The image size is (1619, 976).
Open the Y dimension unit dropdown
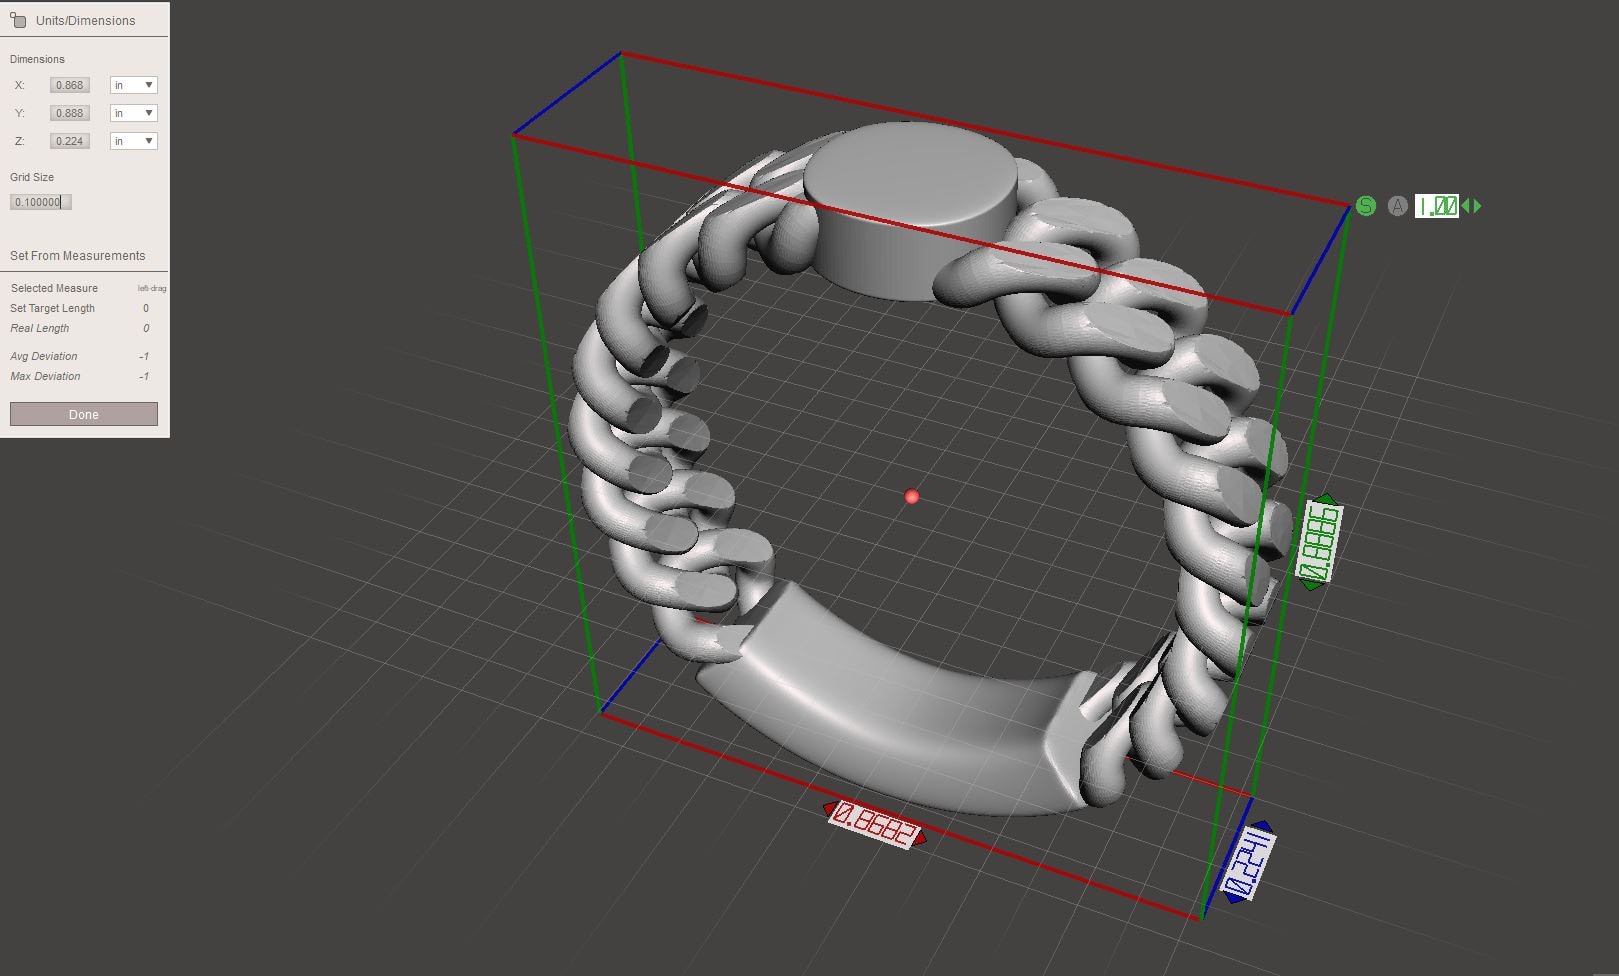point(134,113)
